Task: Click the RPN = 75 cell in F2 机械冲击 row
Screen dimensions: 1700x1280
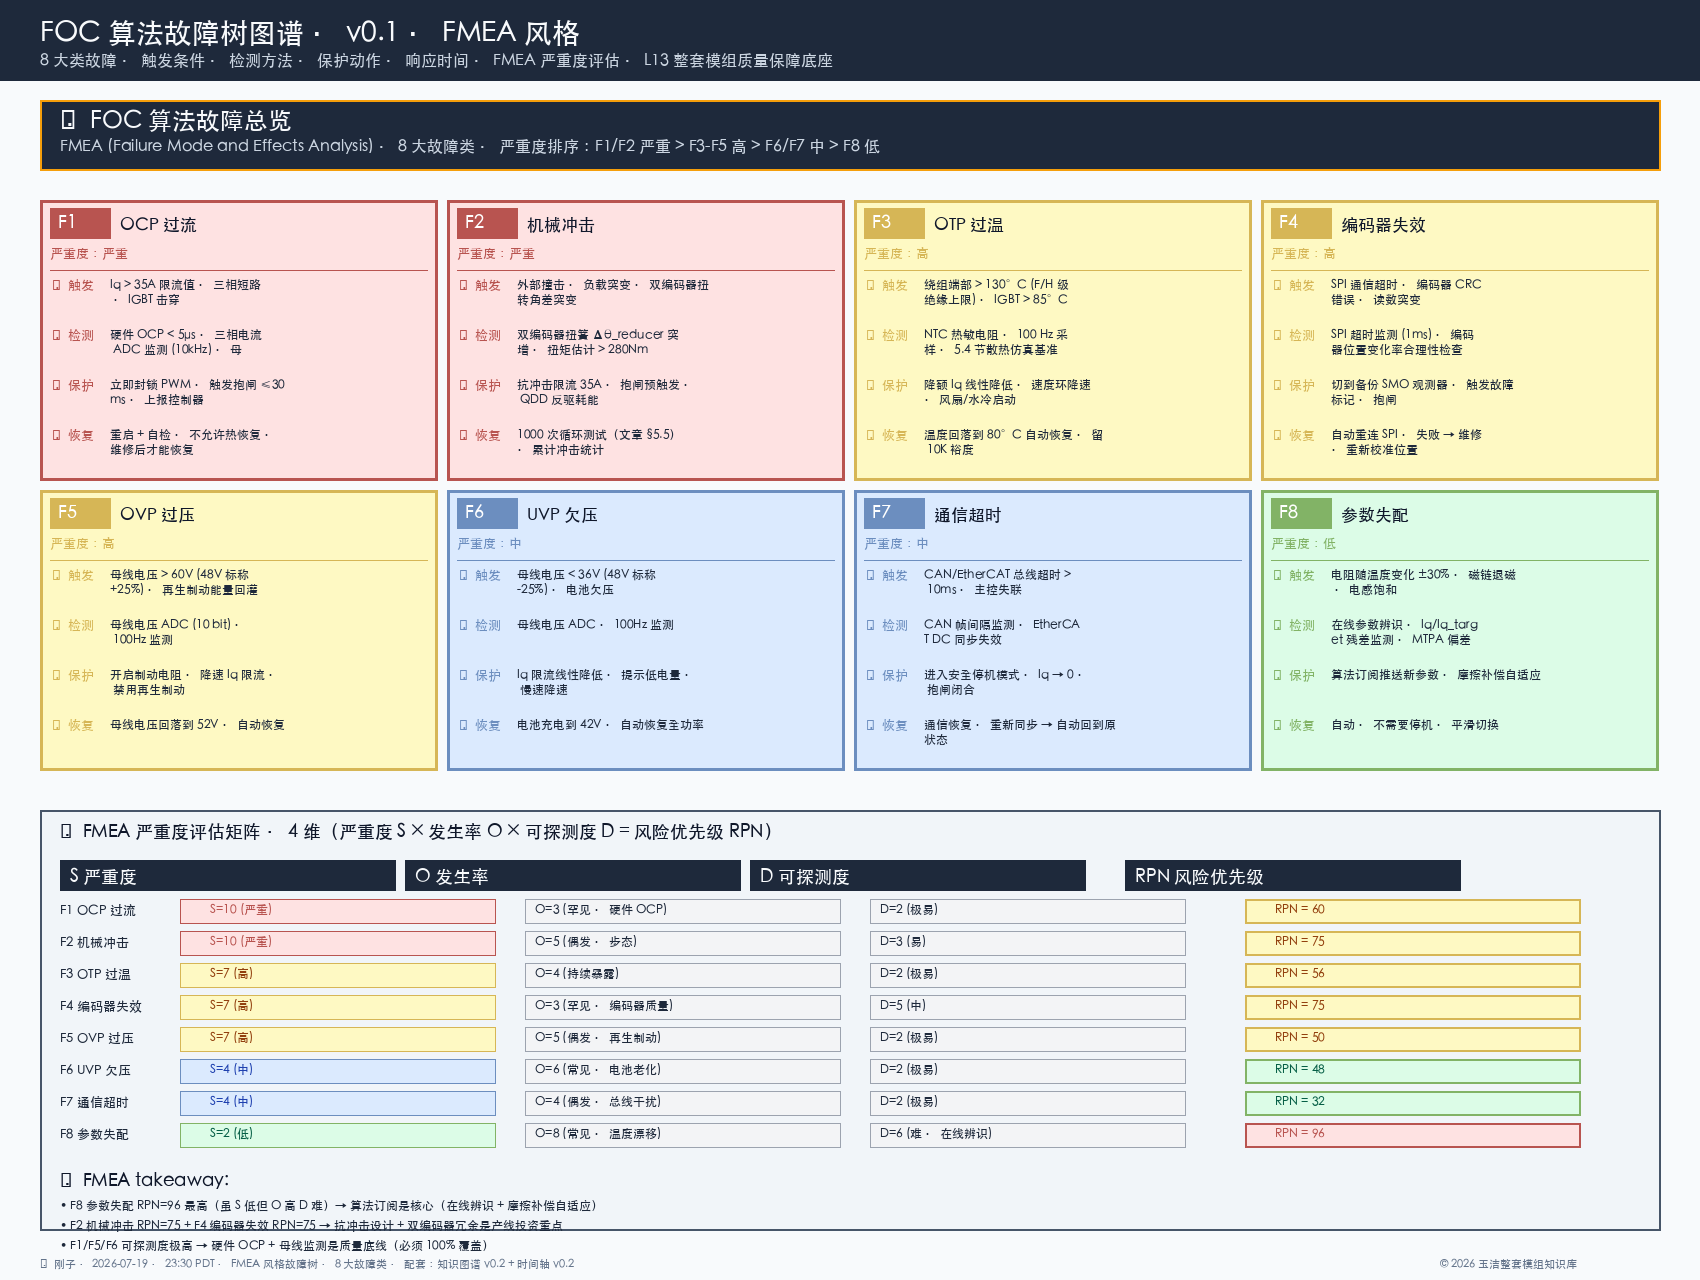Action: pos(1413,943)
